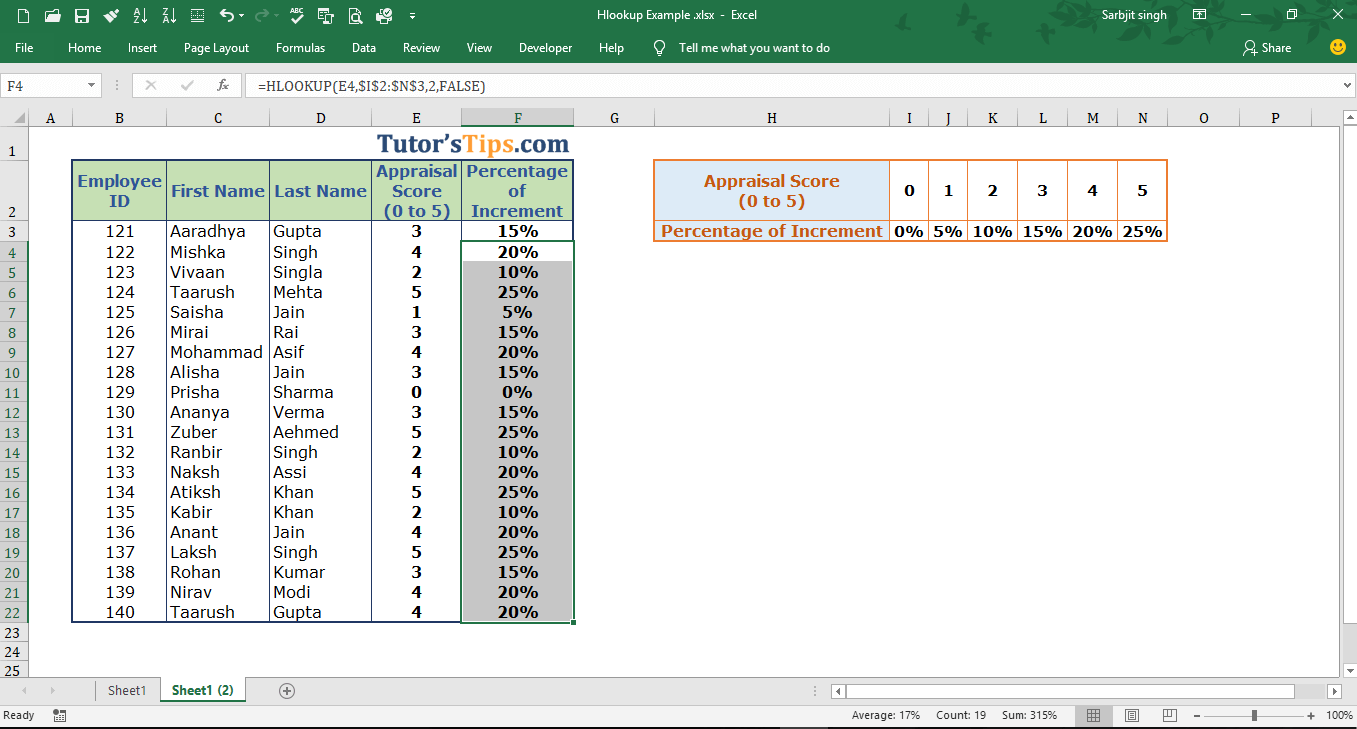The height and width of the screenshot is (729, 1357).
Task: Customize Quick Access Toolbar dropdown
Action: click(x=412, y=16)
